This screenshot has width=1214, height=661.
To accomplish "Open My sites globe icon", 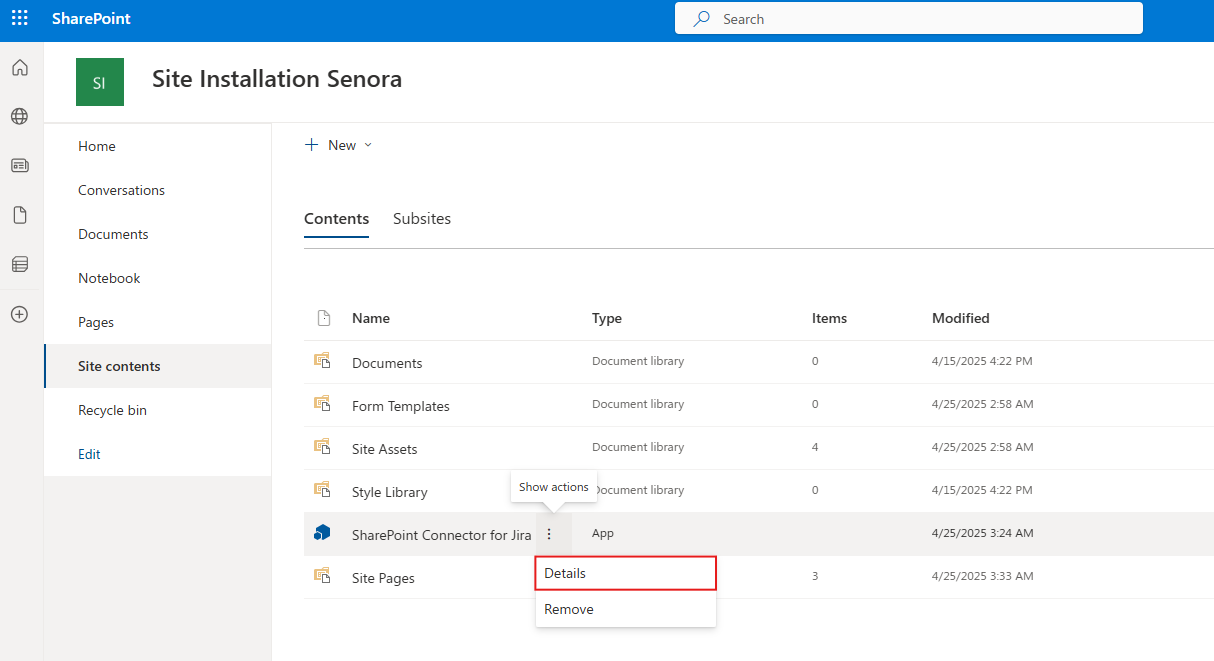I will pyautogui.click(x=20, y=117).
